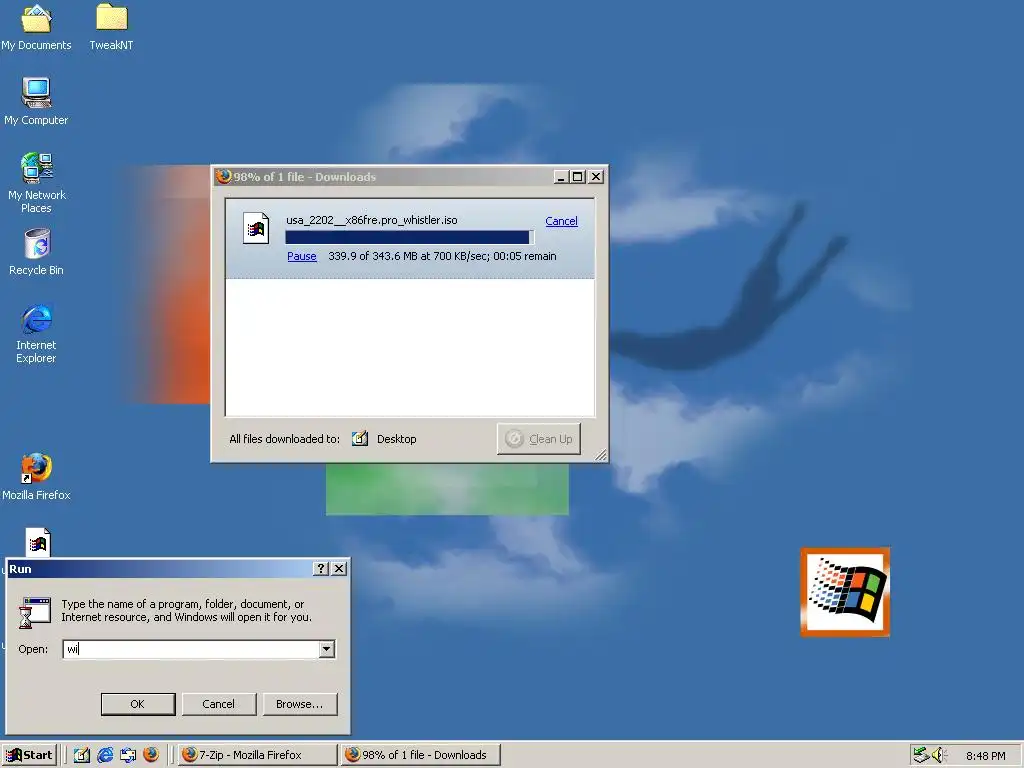Image resolution: width=1024 pixels, height=768 pixels.
Task: Click the volume speaker tray icon
Action: 938,755
